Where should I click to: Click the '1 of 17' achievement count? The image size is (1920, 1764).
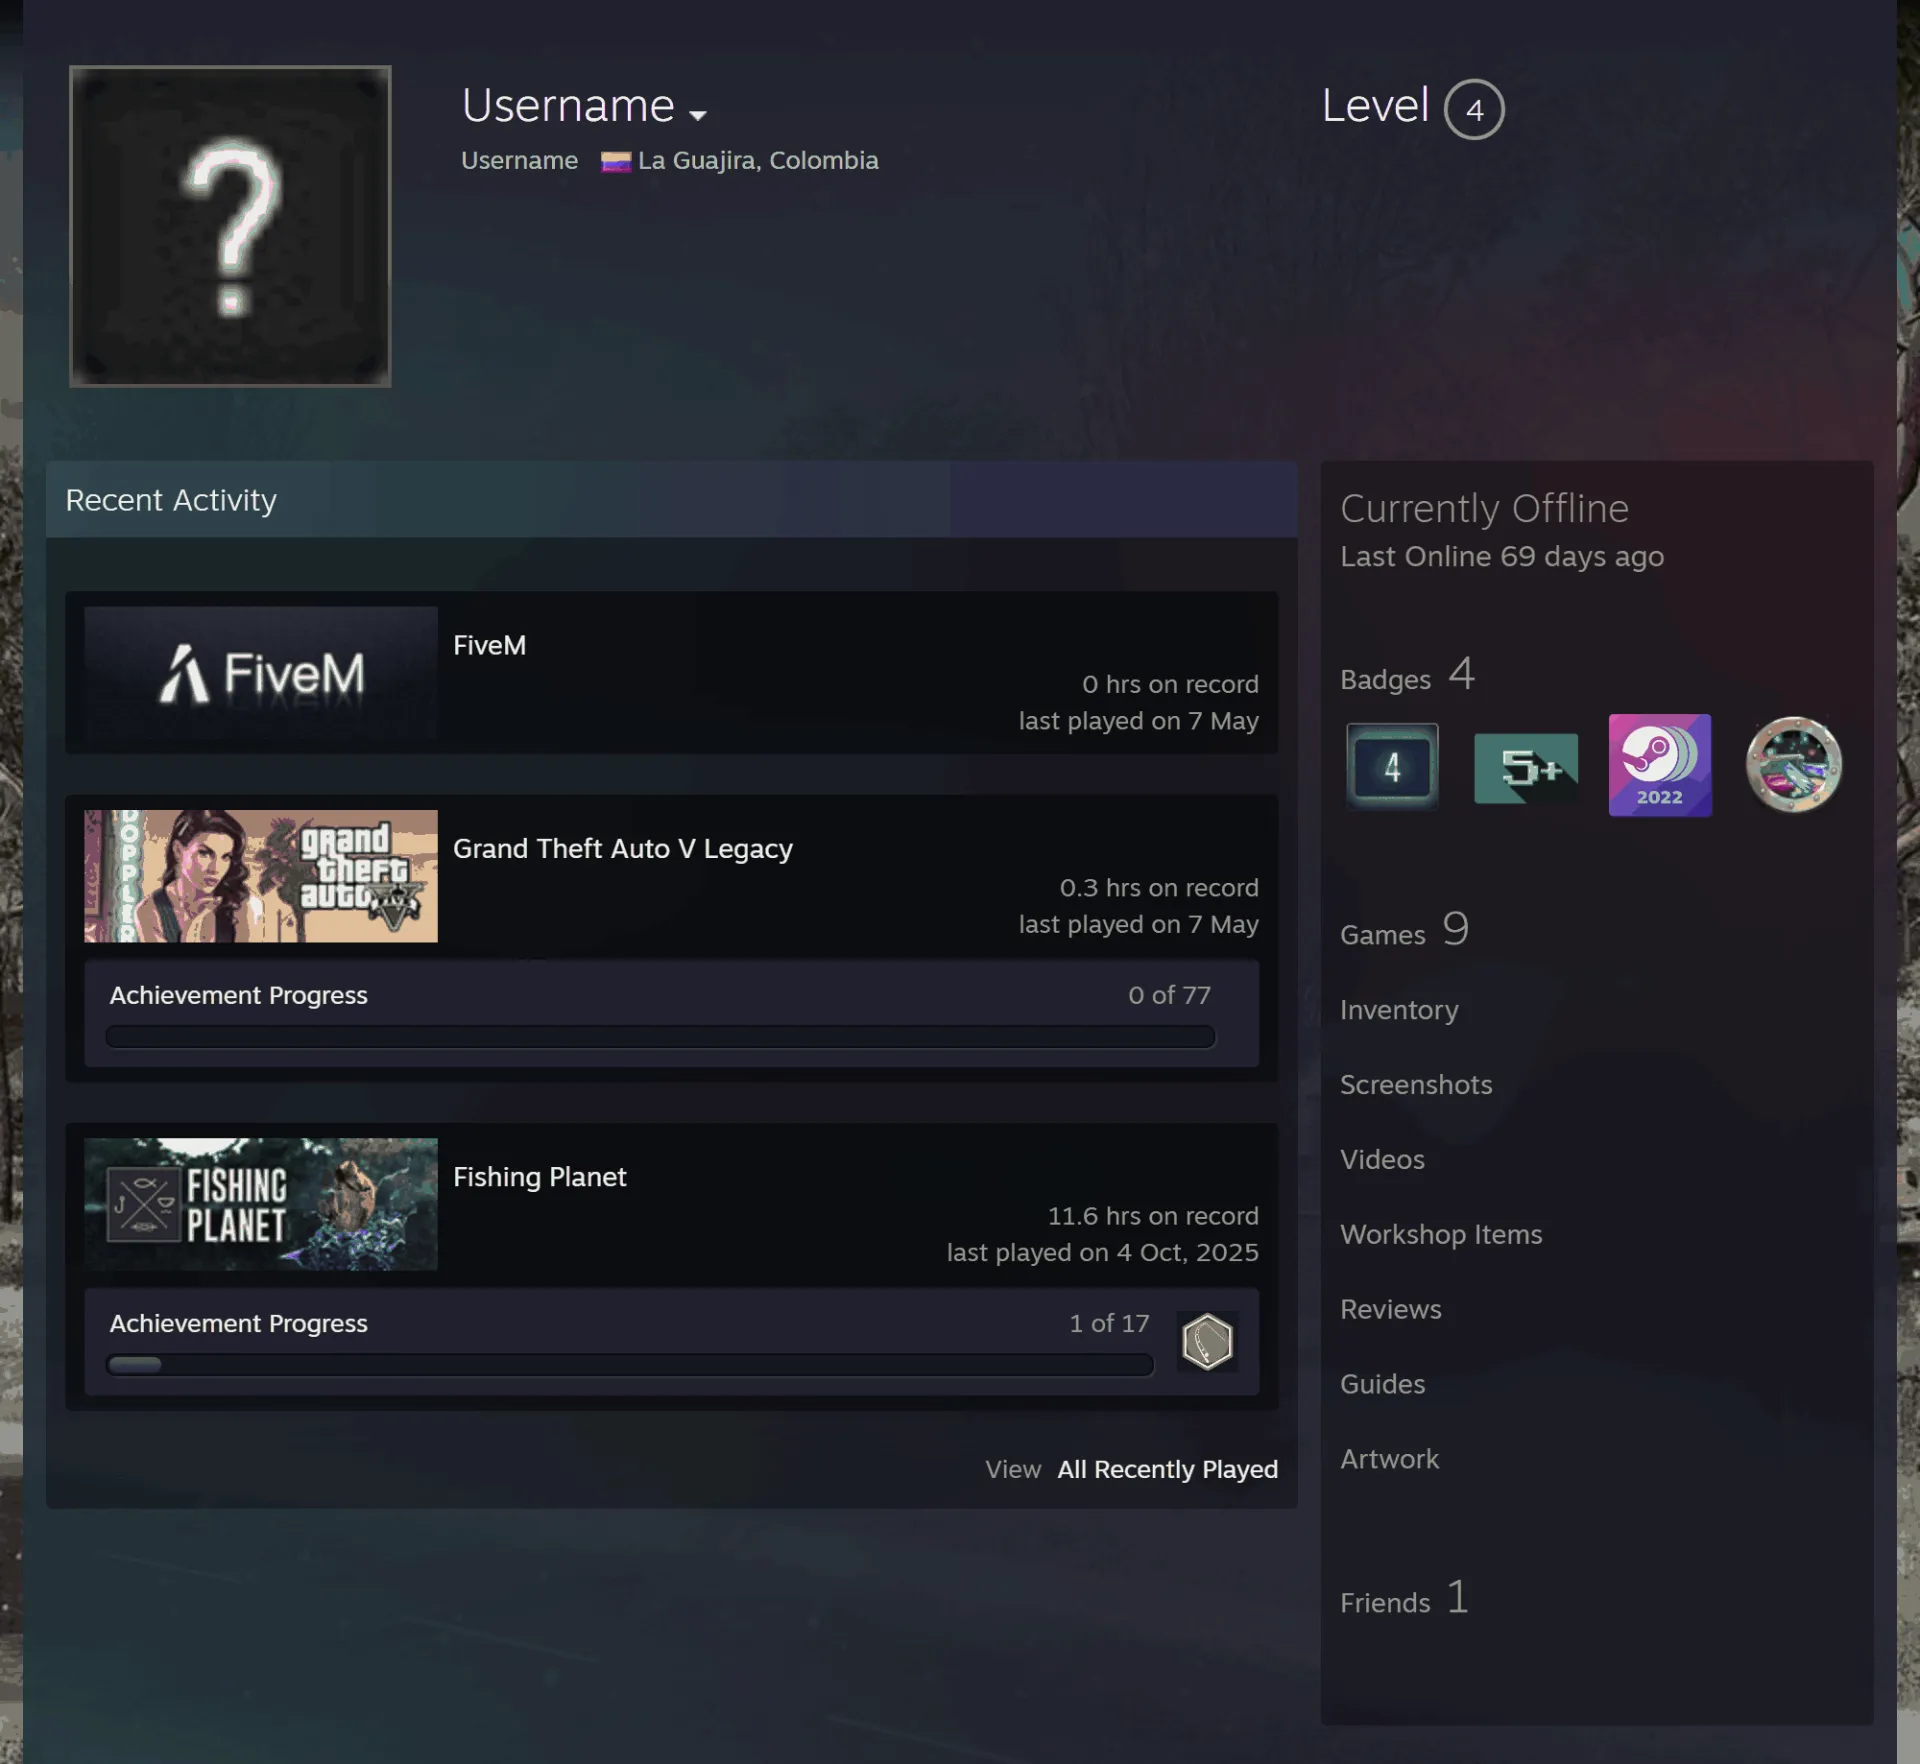click(1109, 1323)
